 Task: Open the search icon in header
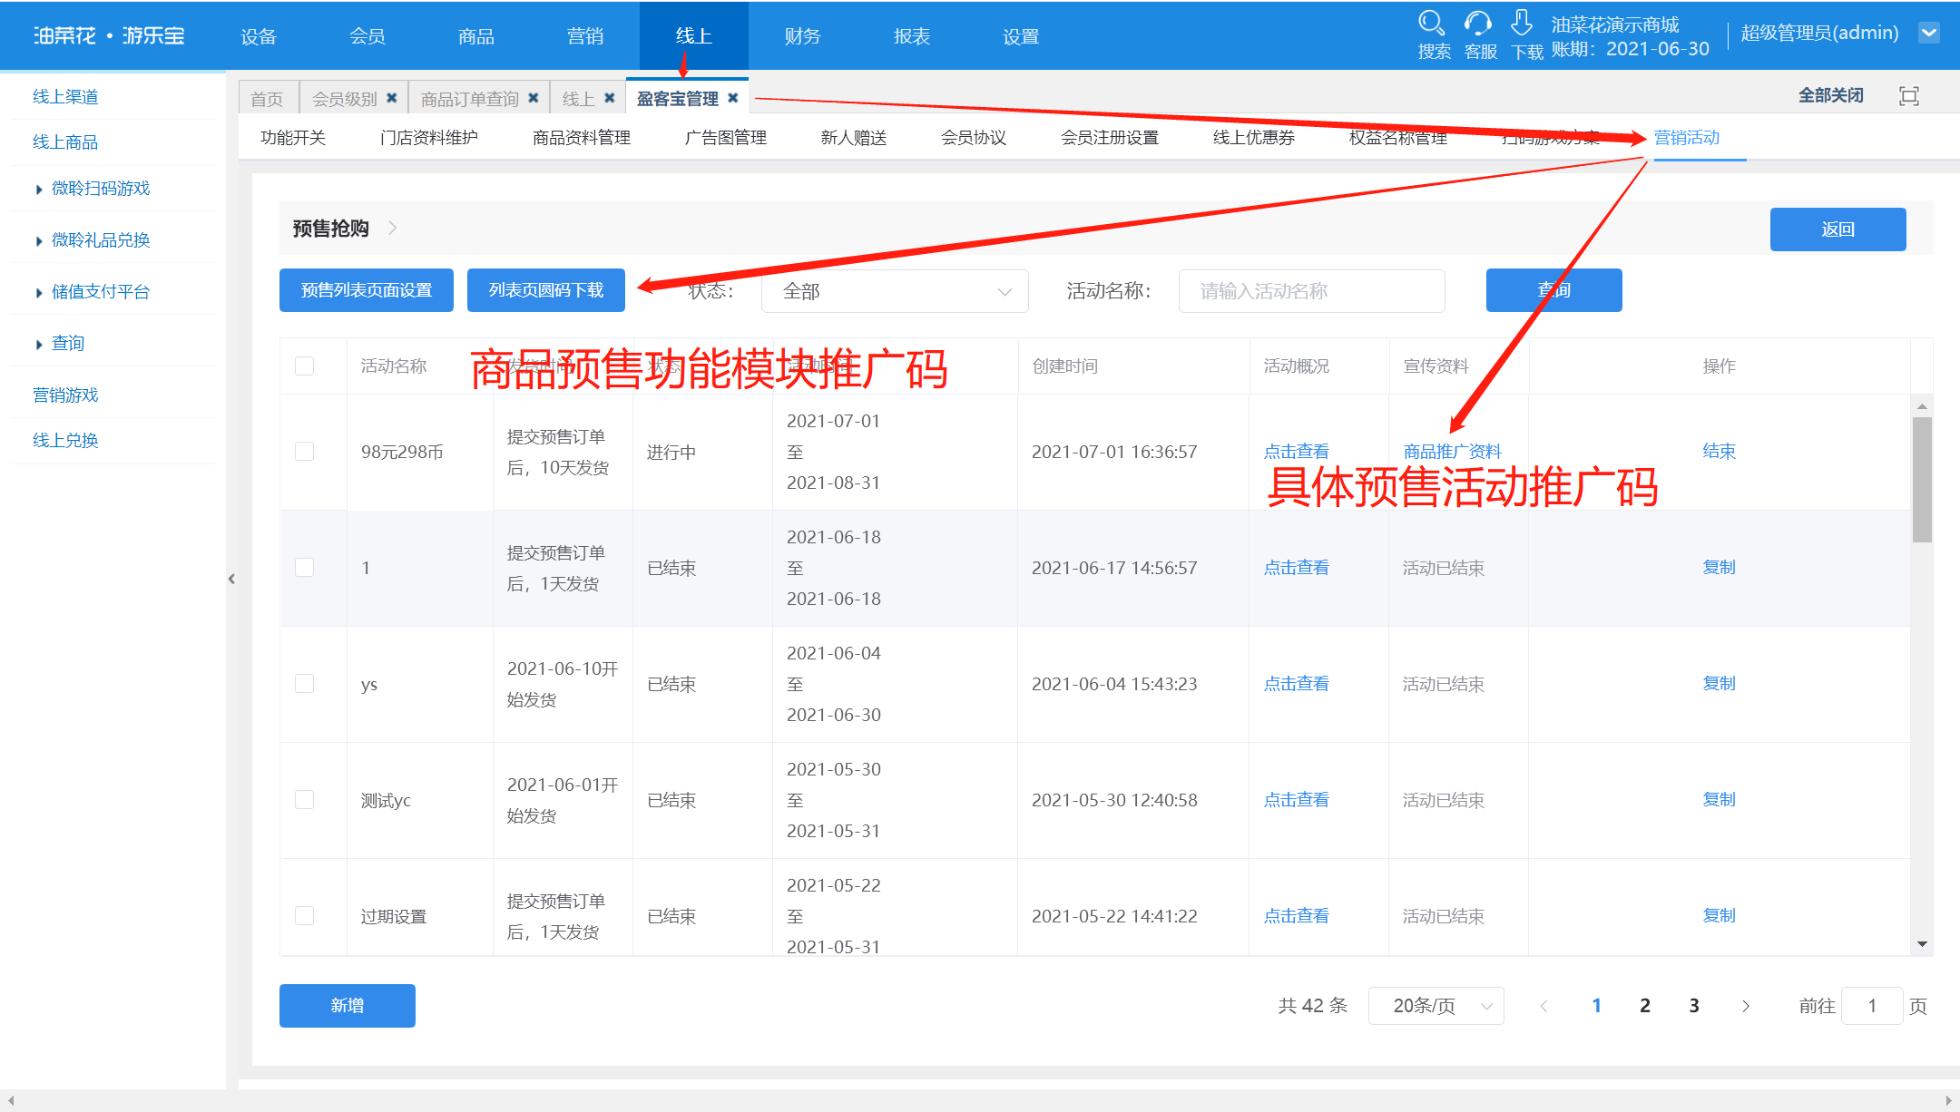pyautogui.click(x=1432, y=23)
